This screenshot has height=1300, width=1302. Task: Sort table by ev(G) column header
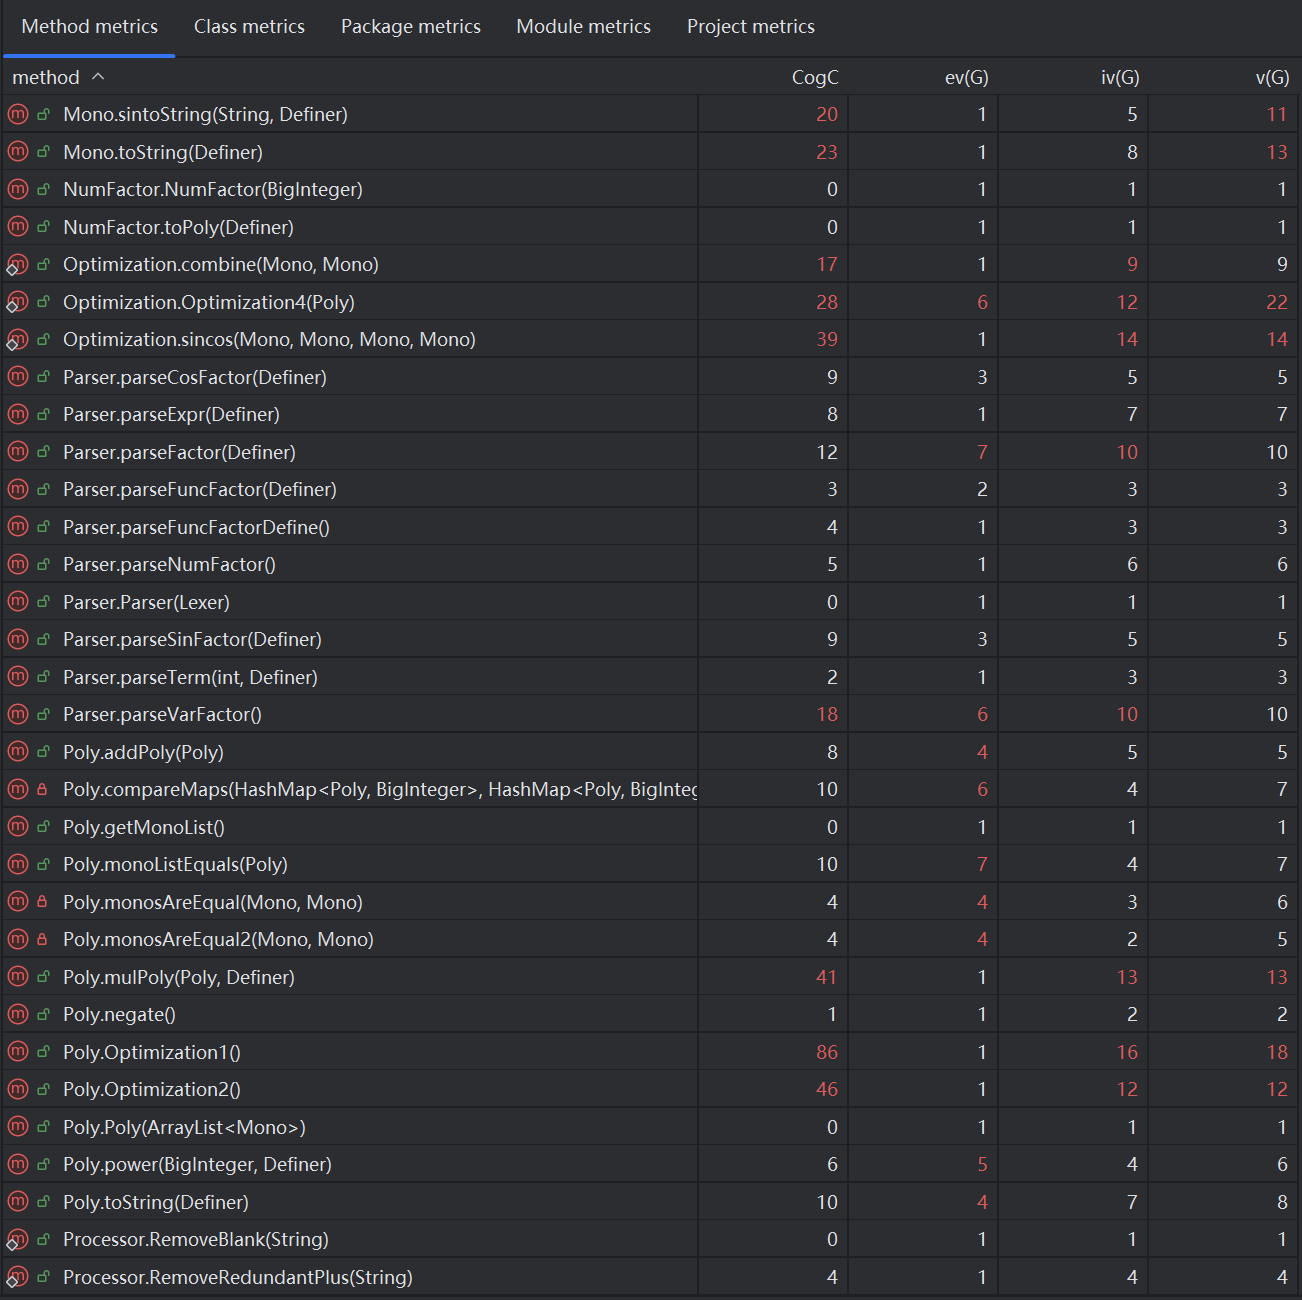pos(965,77)
